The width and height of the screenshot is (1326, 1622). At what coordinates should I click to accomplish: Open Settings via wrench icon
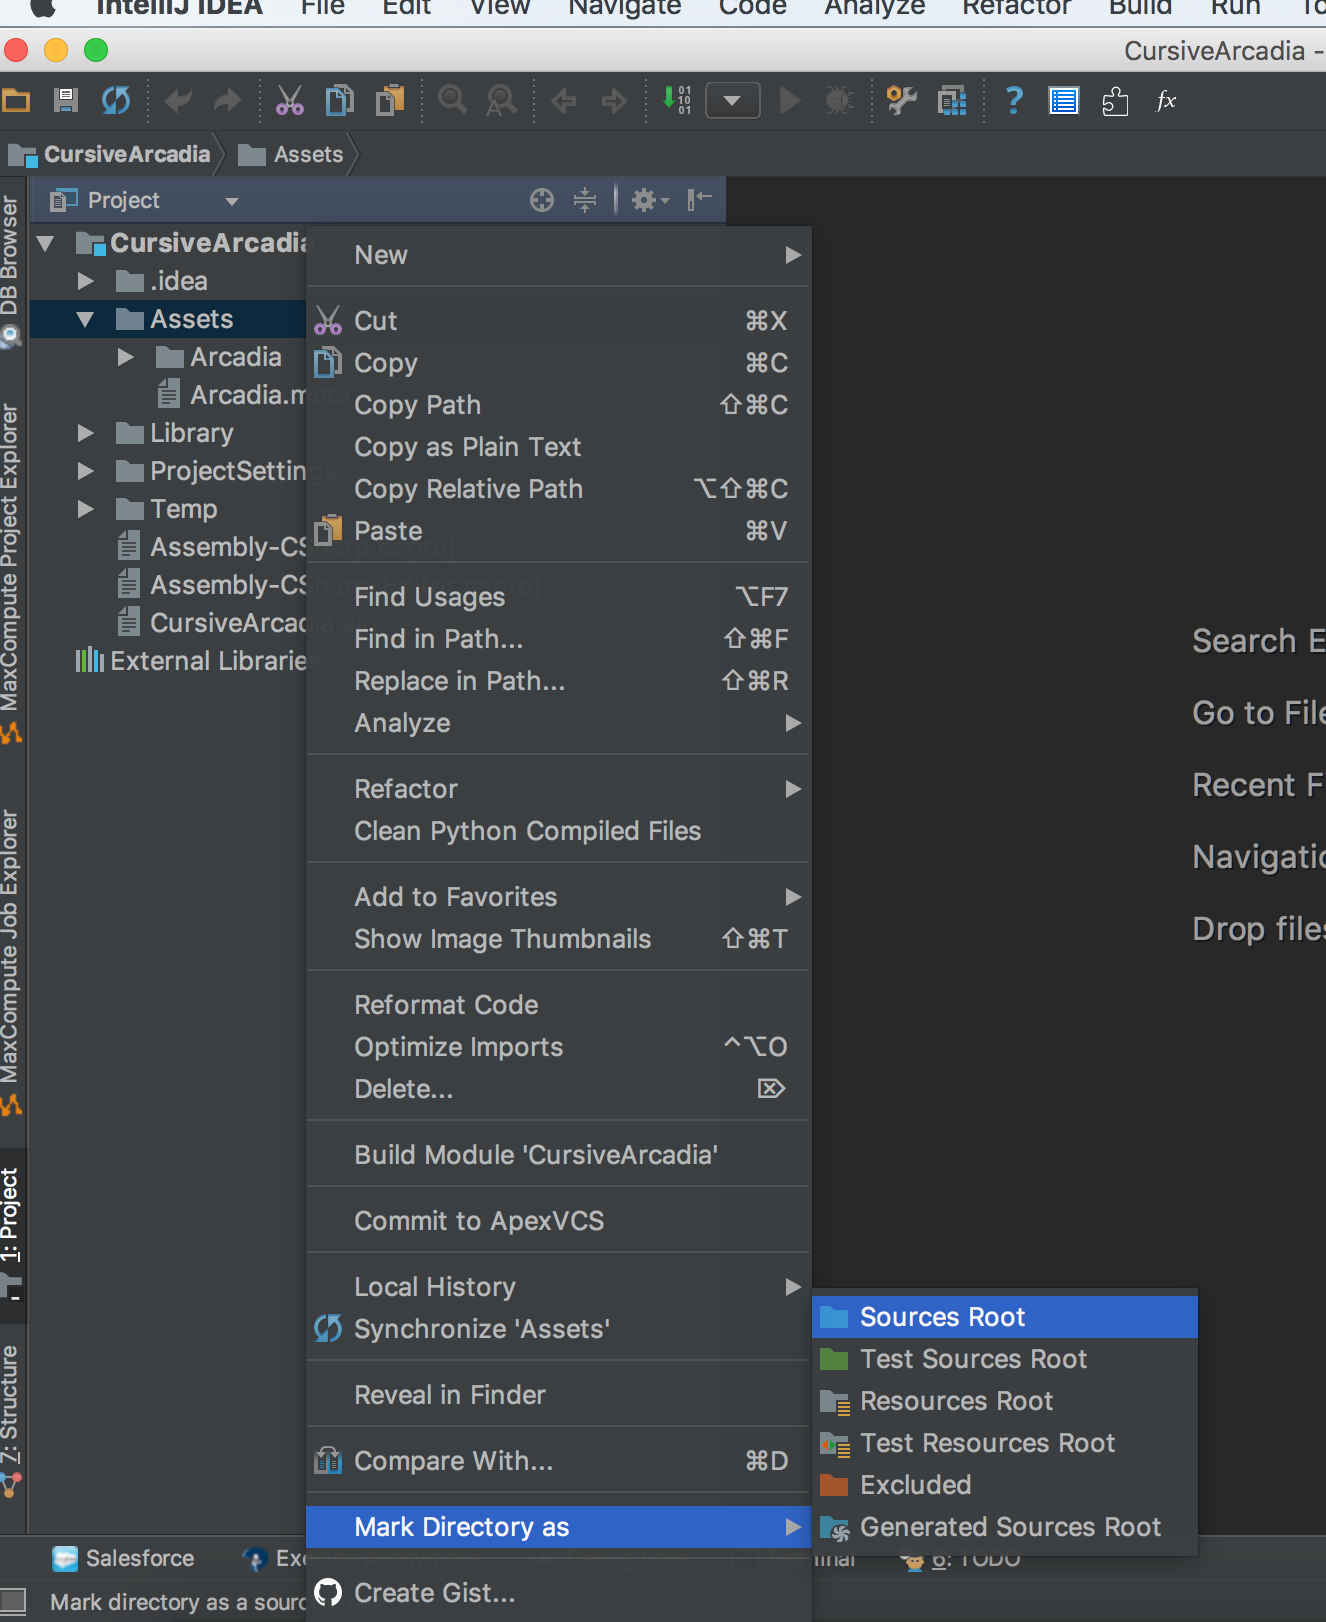click(902, 101)
